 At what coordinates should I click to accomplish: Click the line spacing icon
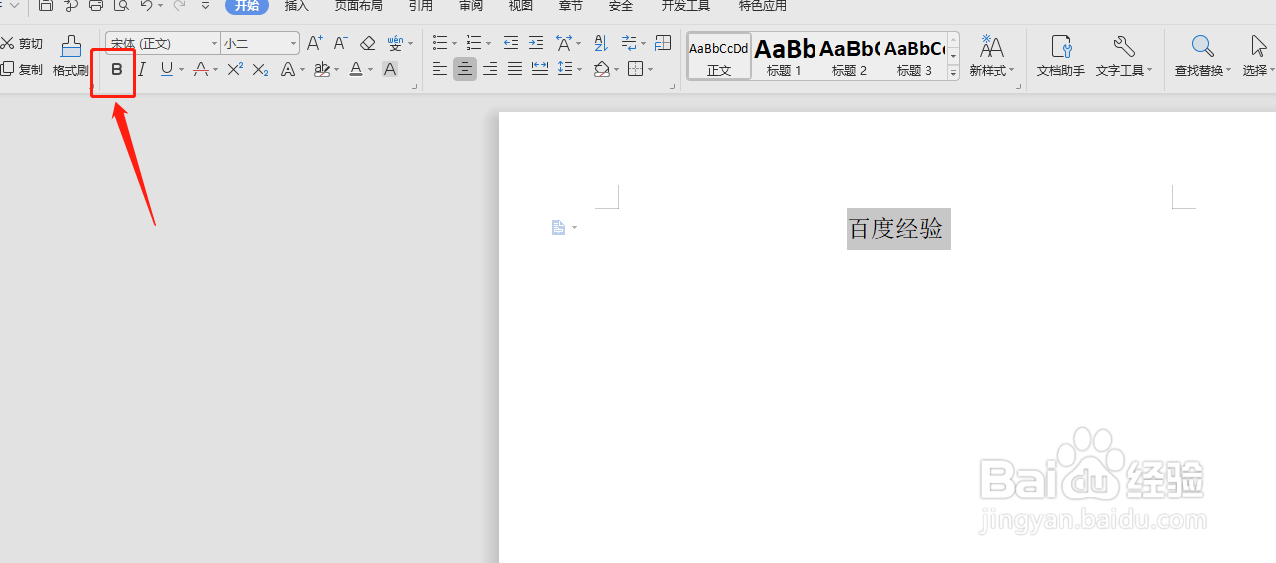566,69
